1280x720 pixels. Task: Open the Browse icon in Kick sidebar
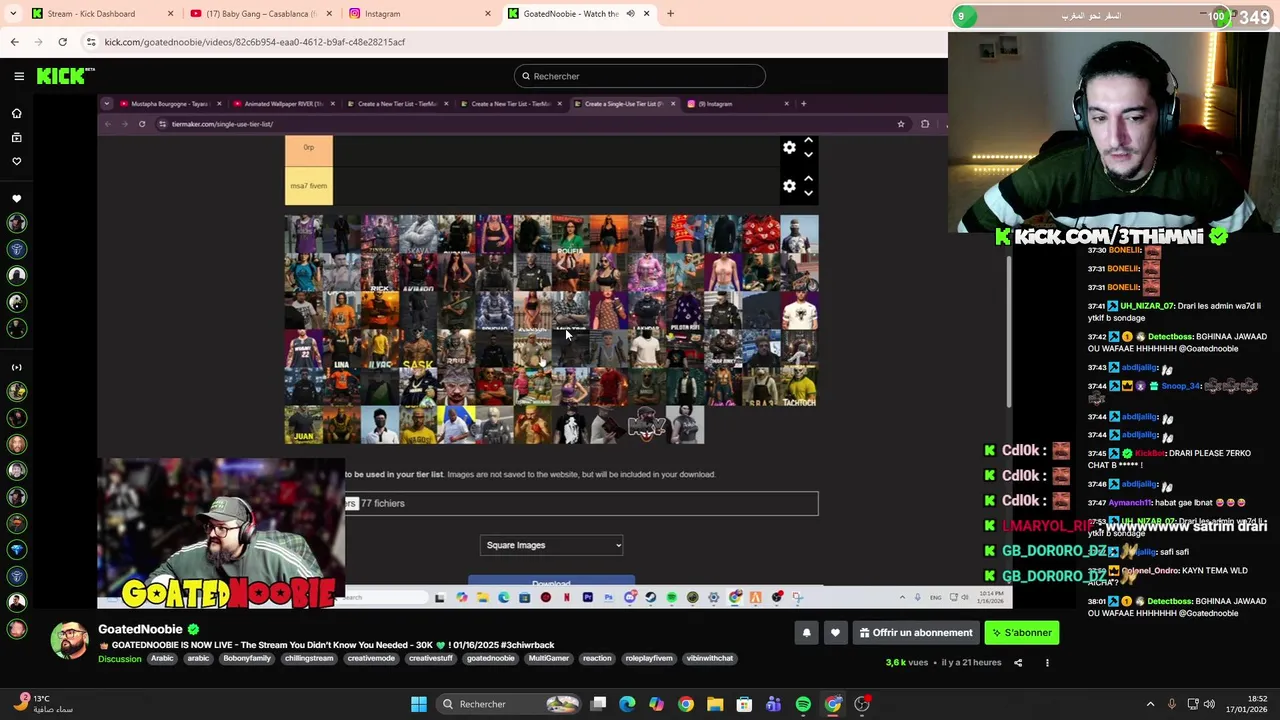tap(16, 138)
